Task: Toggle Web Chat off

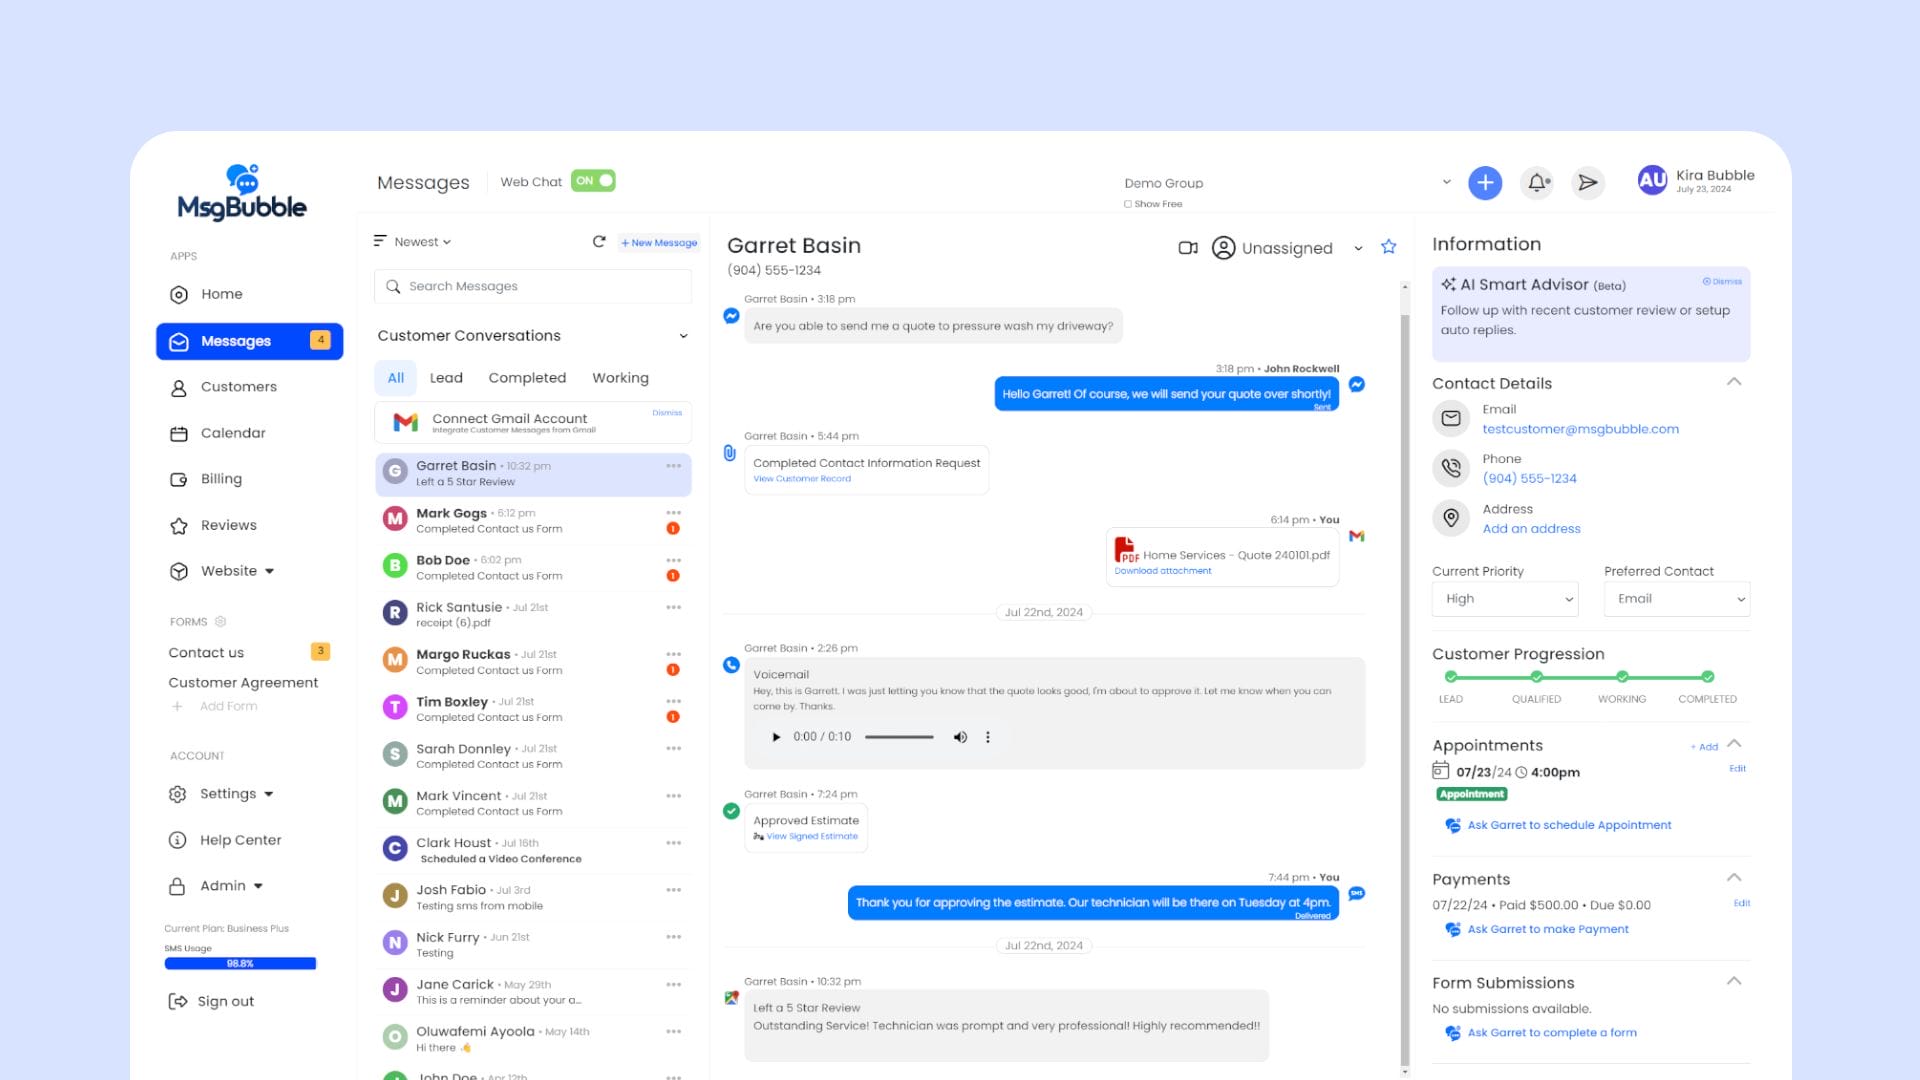Action: [x=593, y=181]
